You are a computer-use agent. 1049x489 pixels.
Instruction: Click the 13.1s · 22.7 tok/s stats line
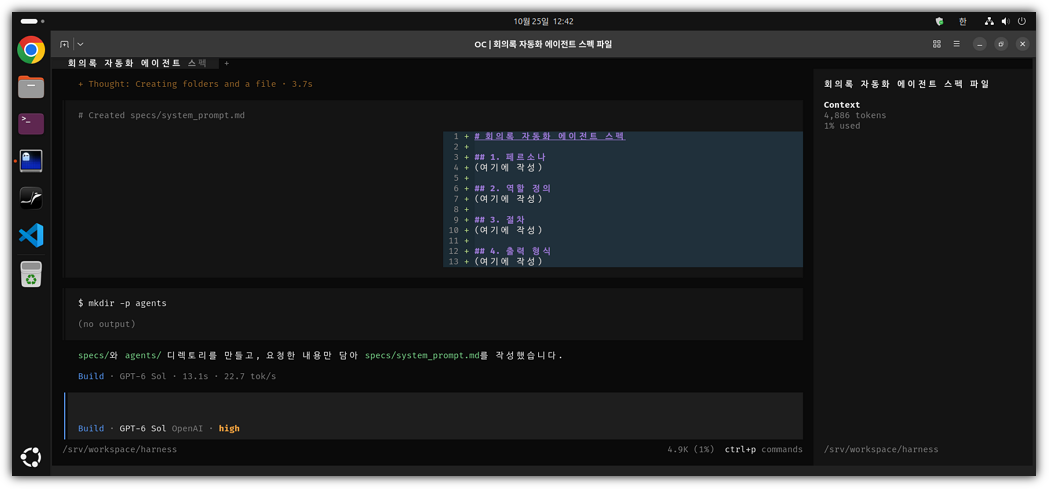[x=229, y=376]
